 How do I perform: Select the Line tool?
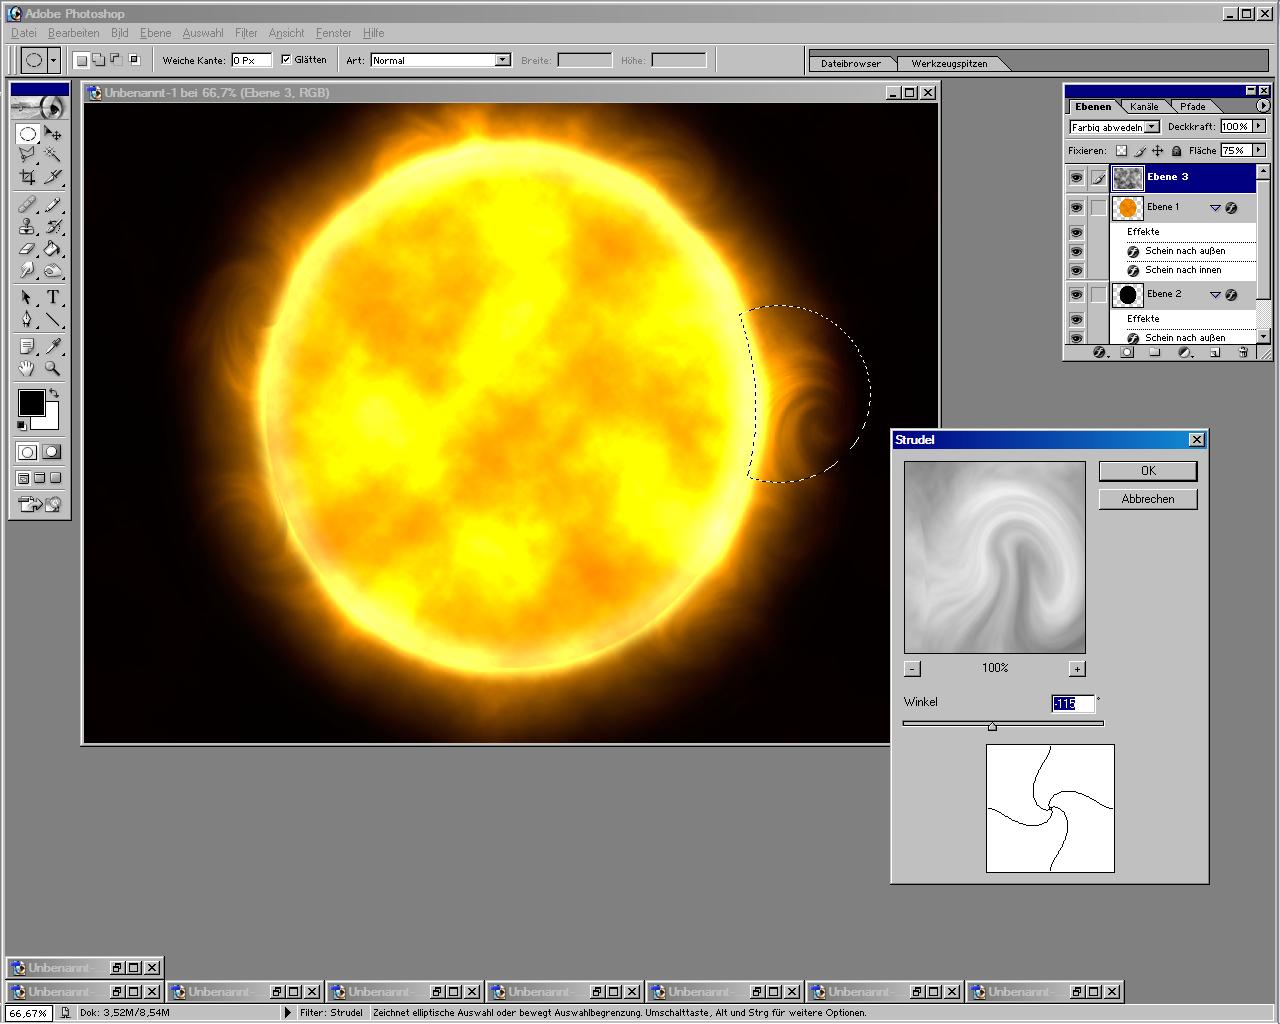53,320
